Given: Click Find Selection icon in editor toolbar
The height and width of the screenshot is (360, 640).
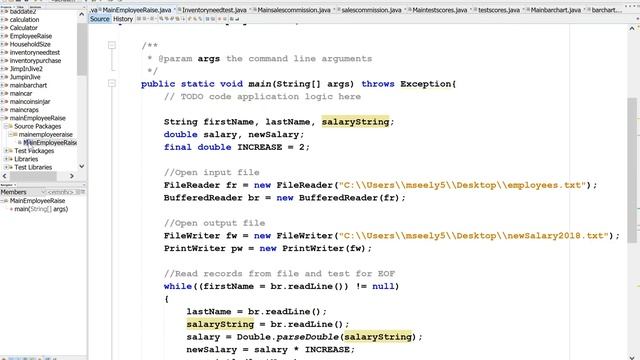Looking at the screenshot, I should (x=161, y=19).
